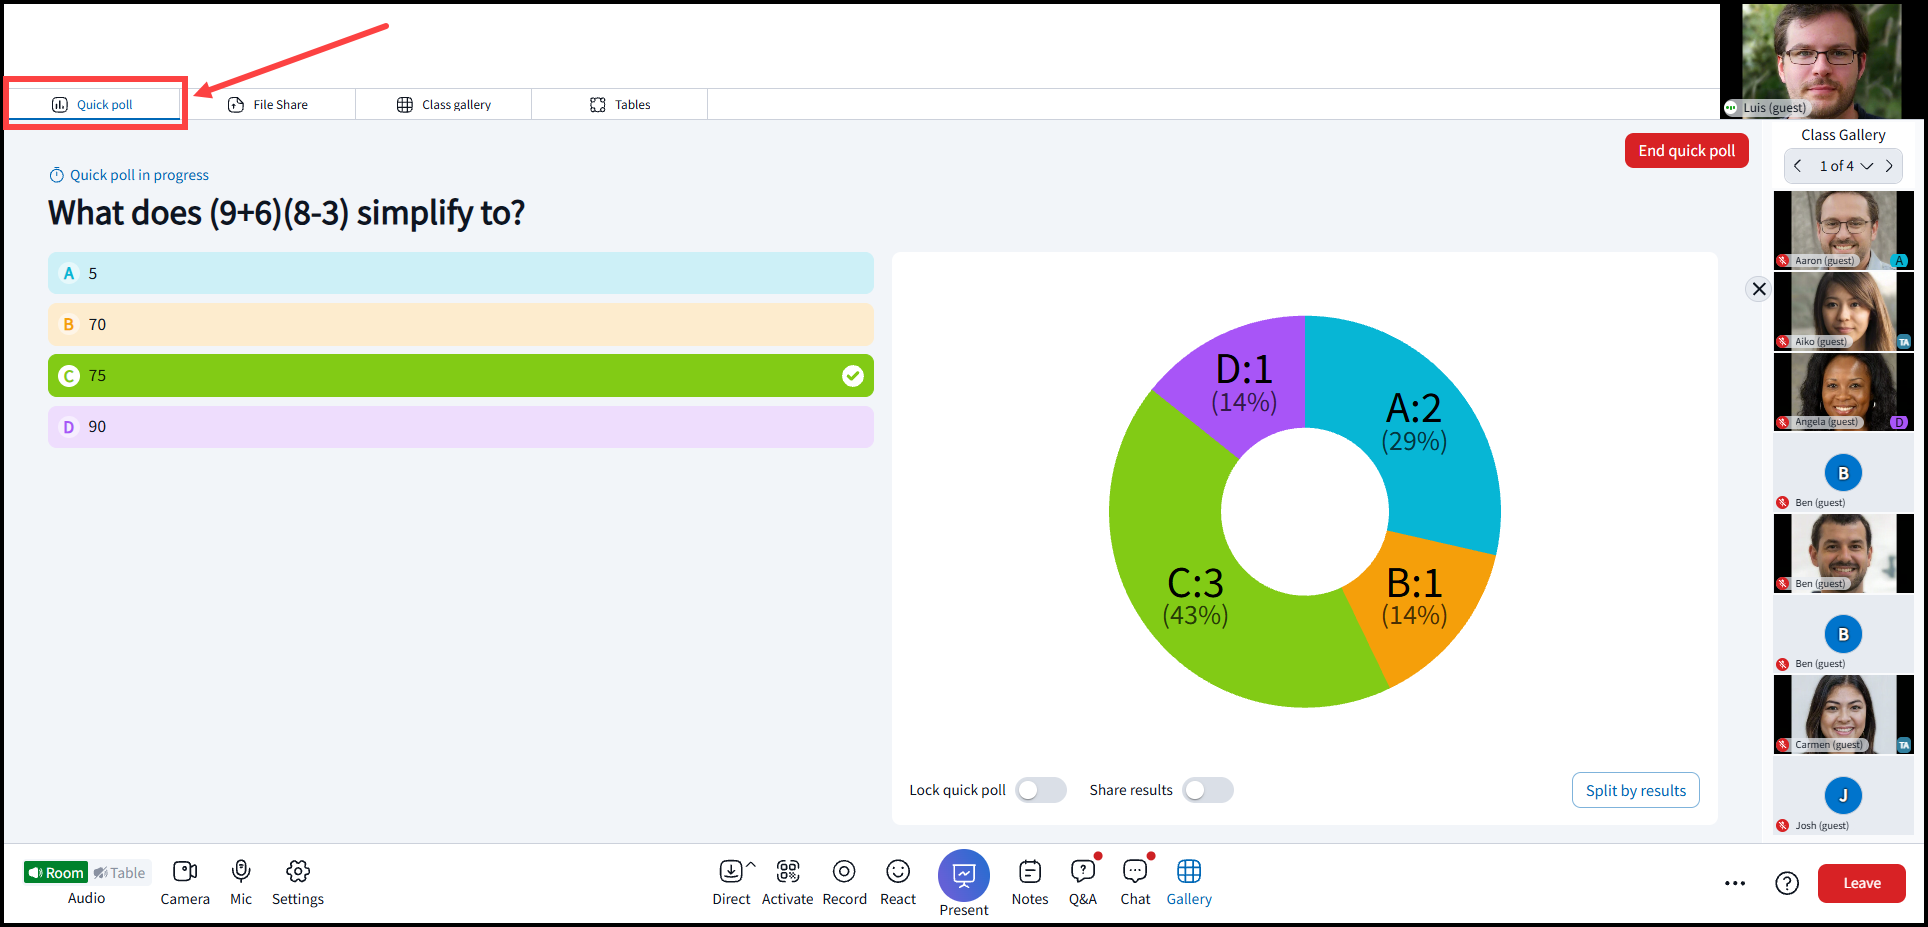Open the Activate QR icon
The height and width of the screenshot is (927, 1928).
[x=788, y=871]
